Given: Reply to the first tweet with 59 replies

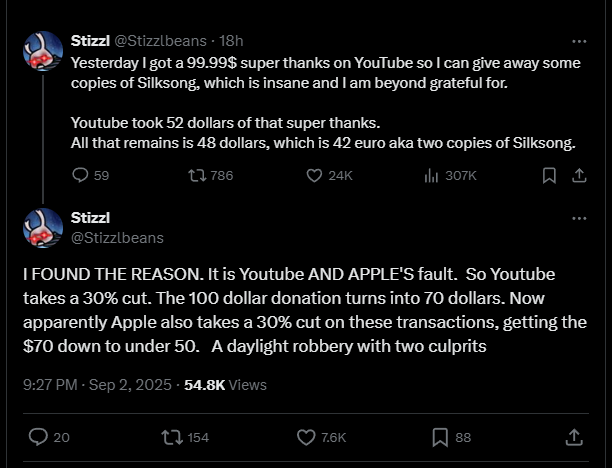Looking at the screenshot, I should coord(90,176).
